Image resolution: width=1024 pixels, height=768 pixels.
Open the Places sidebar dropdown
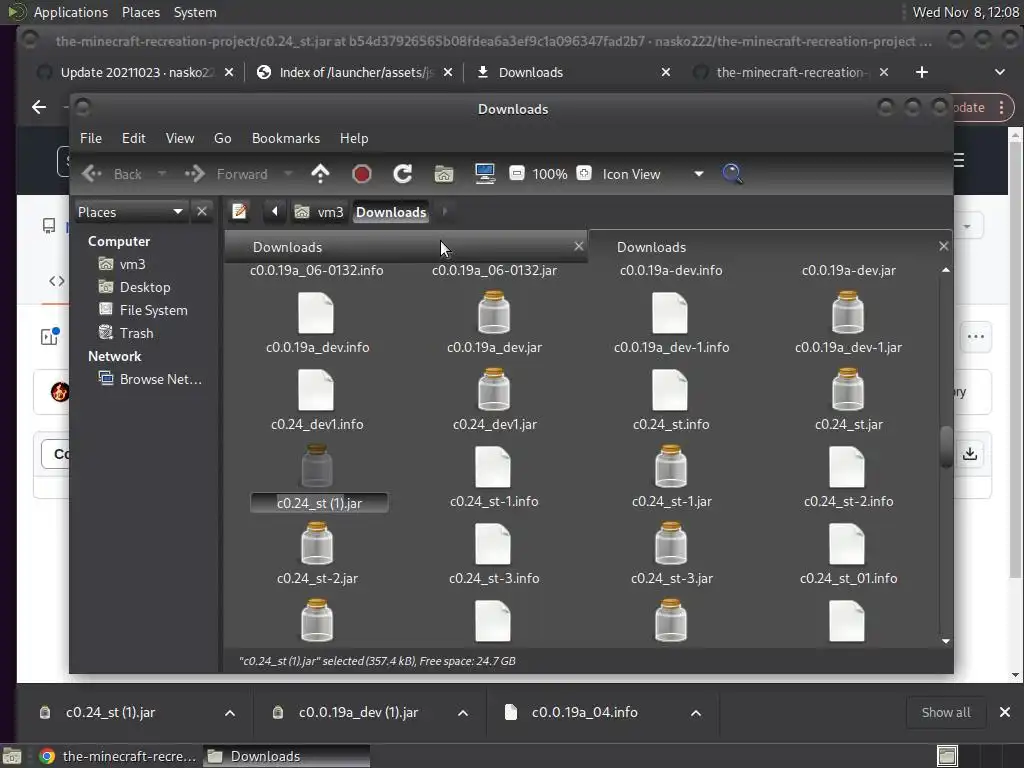click(x=131, y=212)
